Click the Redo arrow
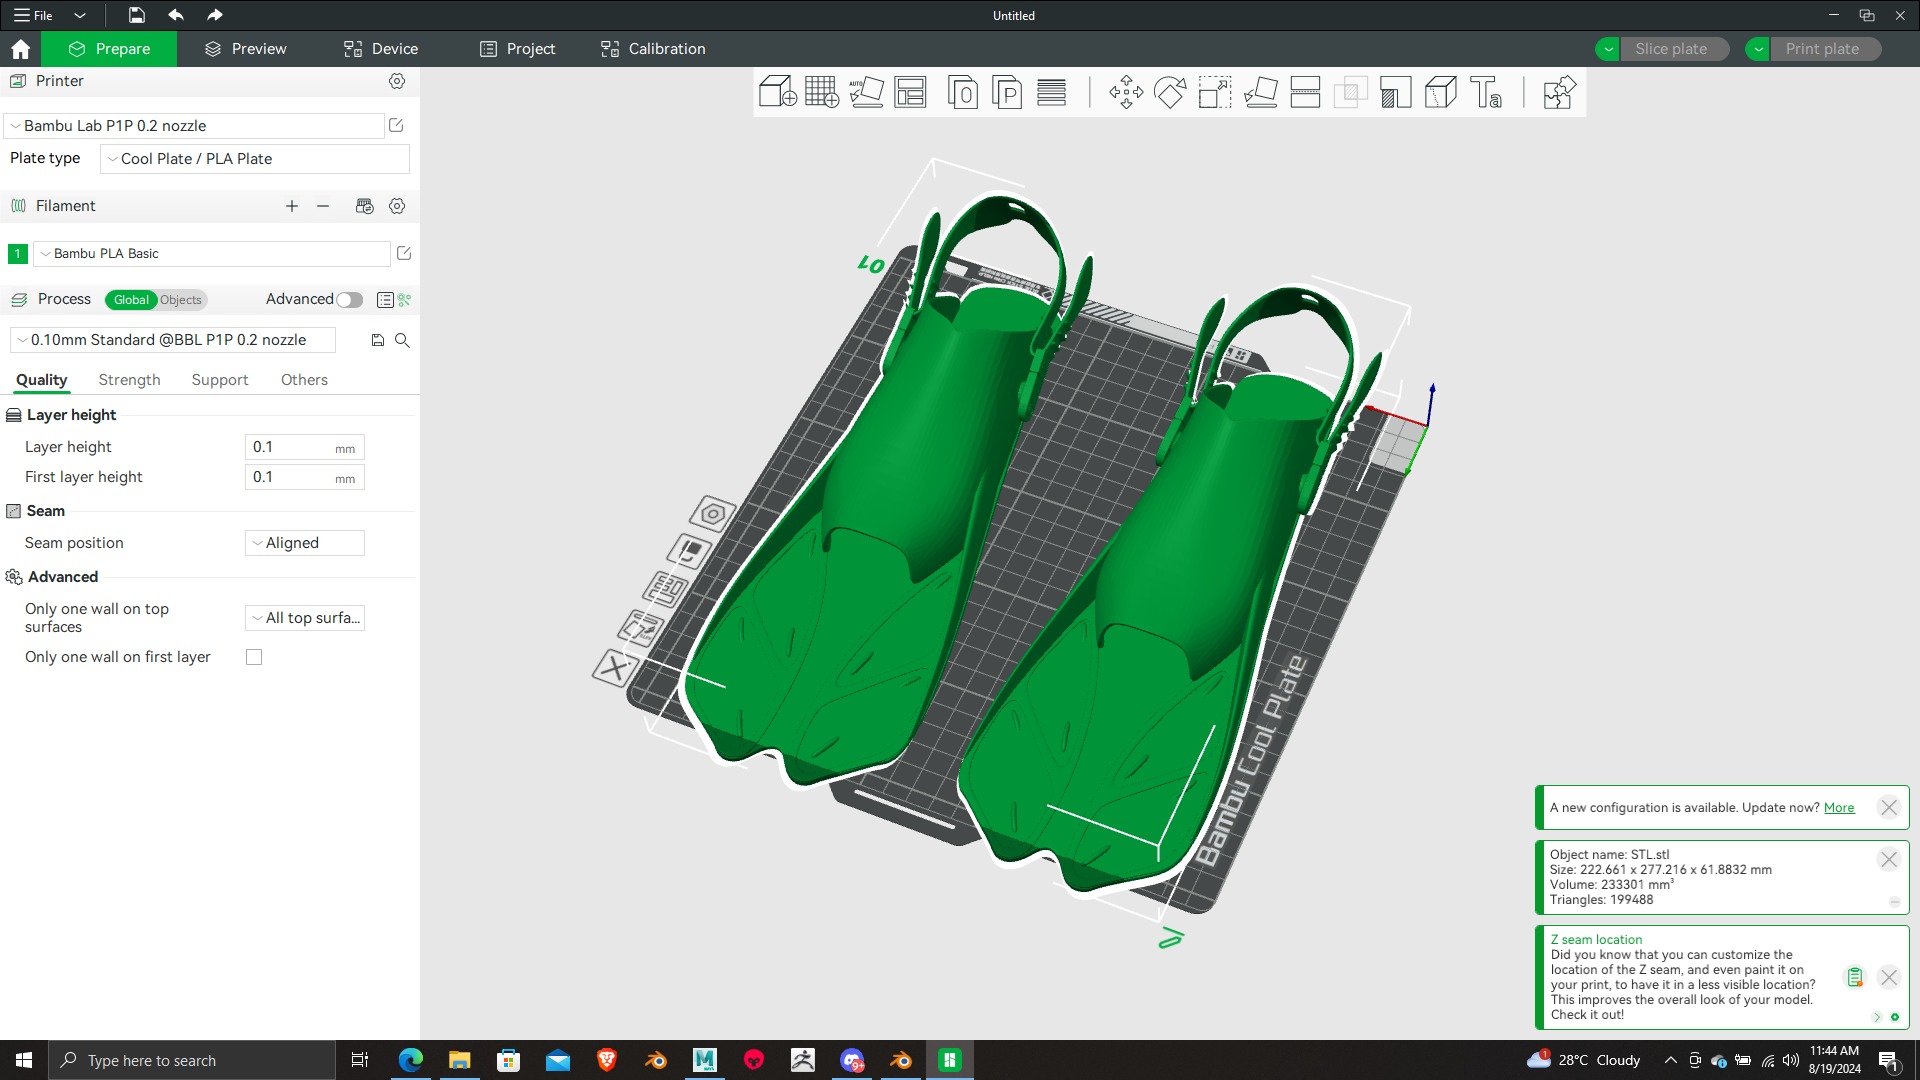Image resolution: width=1920 pixels, height=1080 pixels. [214, 15]
